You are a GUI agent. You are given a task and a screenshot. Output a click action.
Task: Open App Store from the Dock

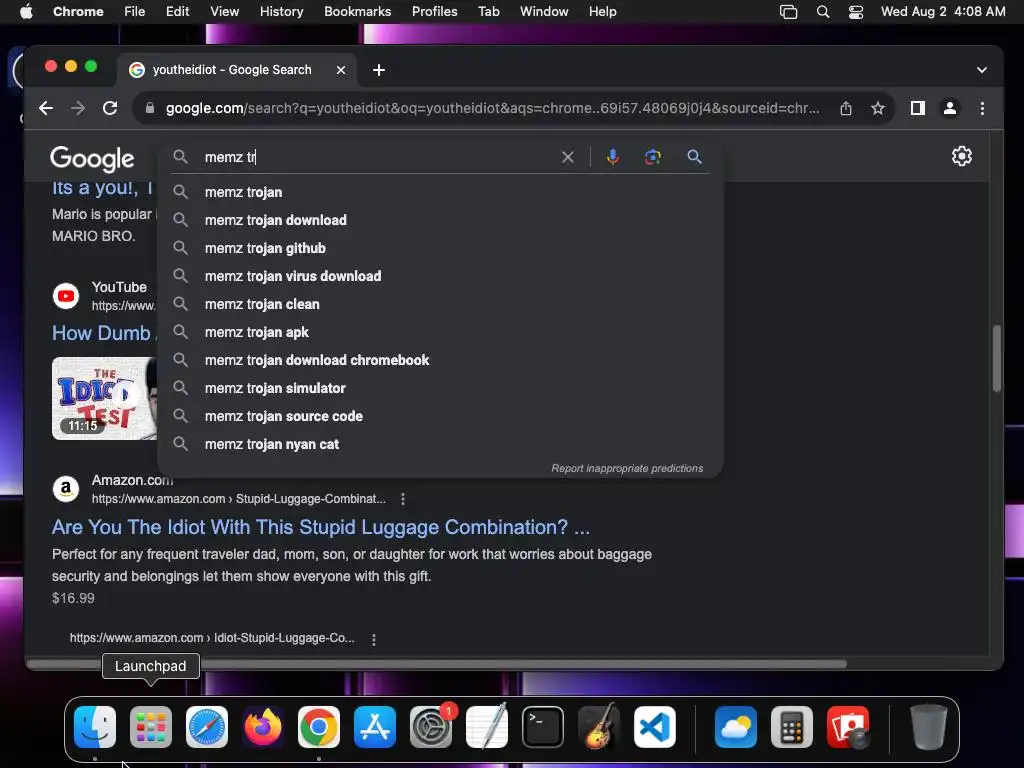pyautogui.click(x=375, y=727)
